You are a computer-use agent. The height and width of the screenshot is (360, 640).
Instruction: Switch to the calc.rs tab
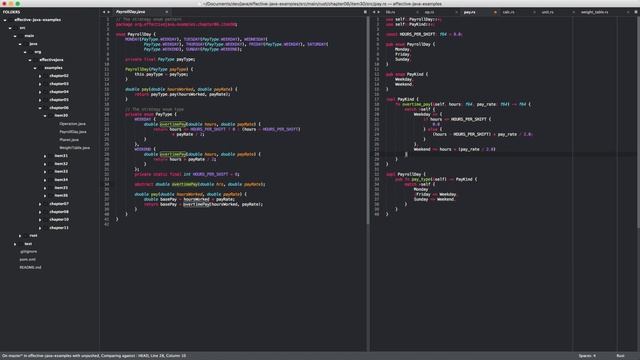tap(509, 12)
